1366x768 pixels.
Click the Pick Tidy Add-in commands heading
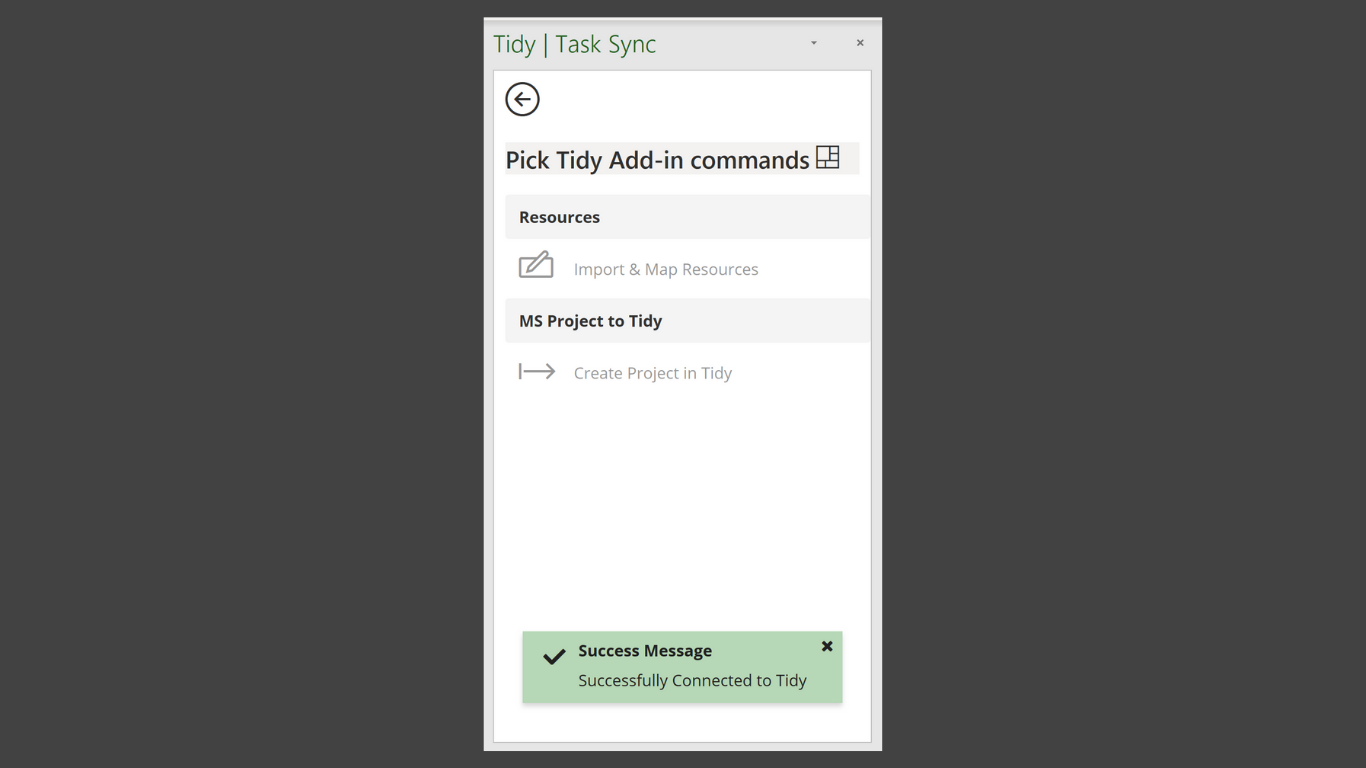[x=657, y=160]
